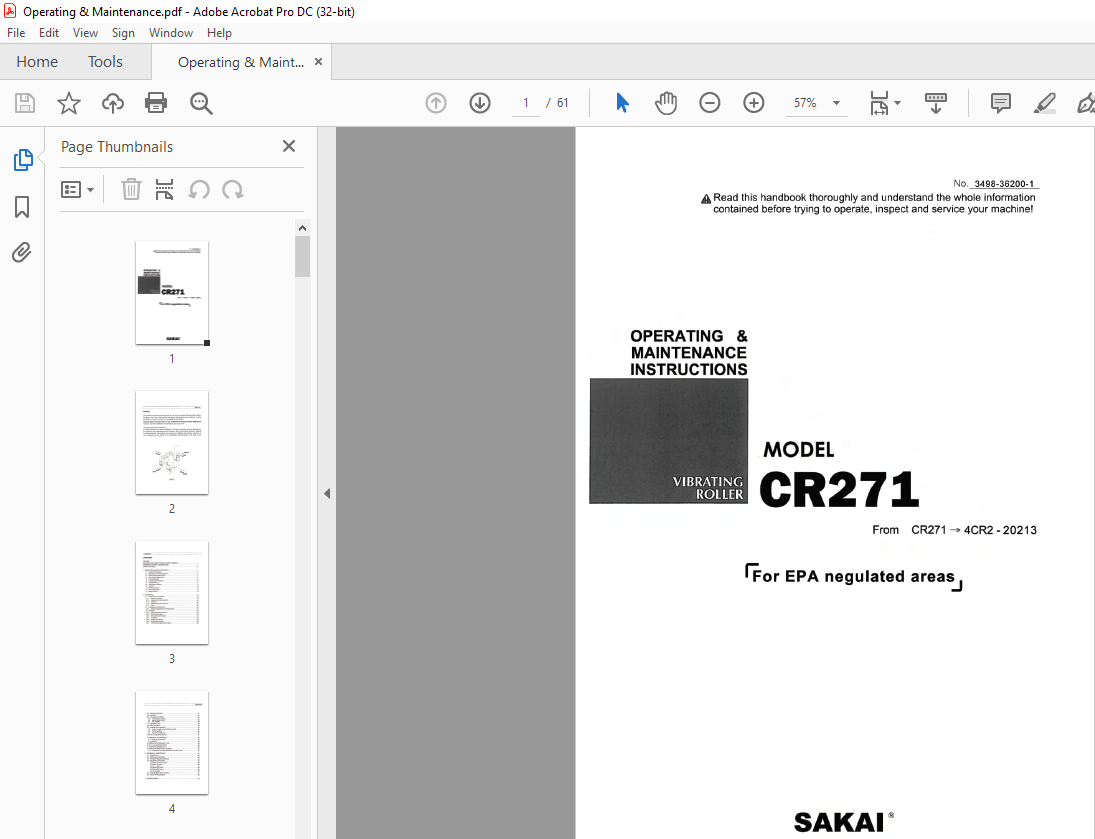The height and width of the screenshot is (839, 1095).
Task: Select the Highlight text pen tool
Action: click(x=1044, y=103)
